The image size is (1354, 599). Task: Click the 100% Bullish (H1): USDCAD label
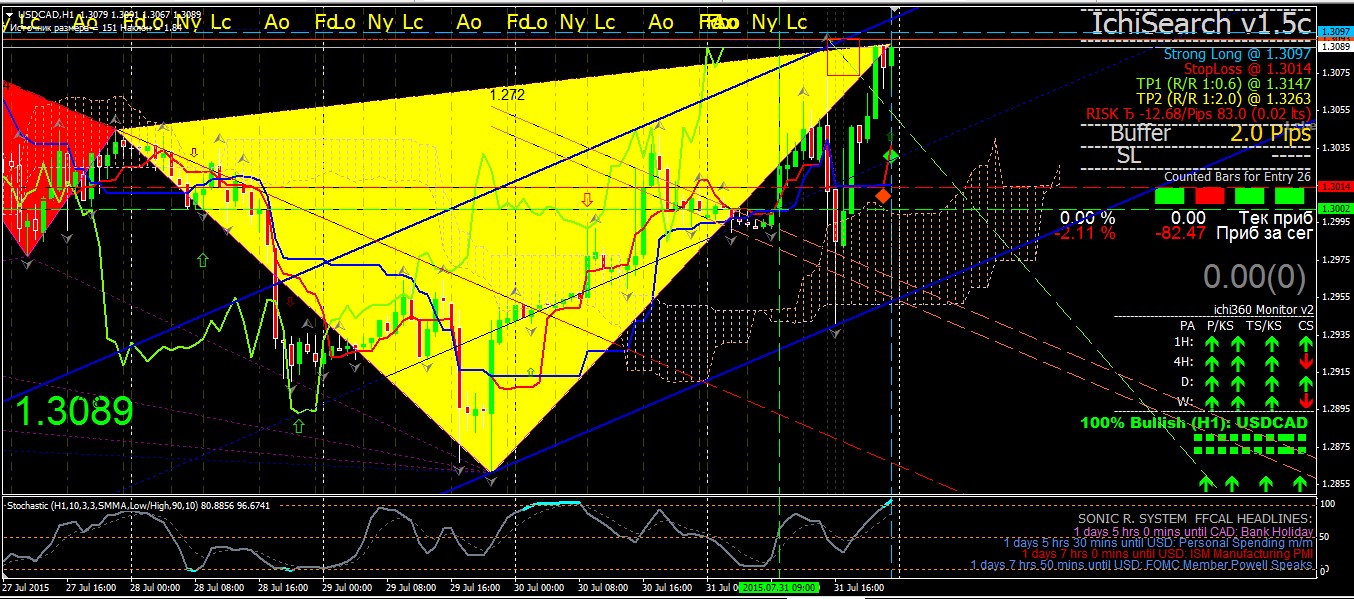point(1194,423)
